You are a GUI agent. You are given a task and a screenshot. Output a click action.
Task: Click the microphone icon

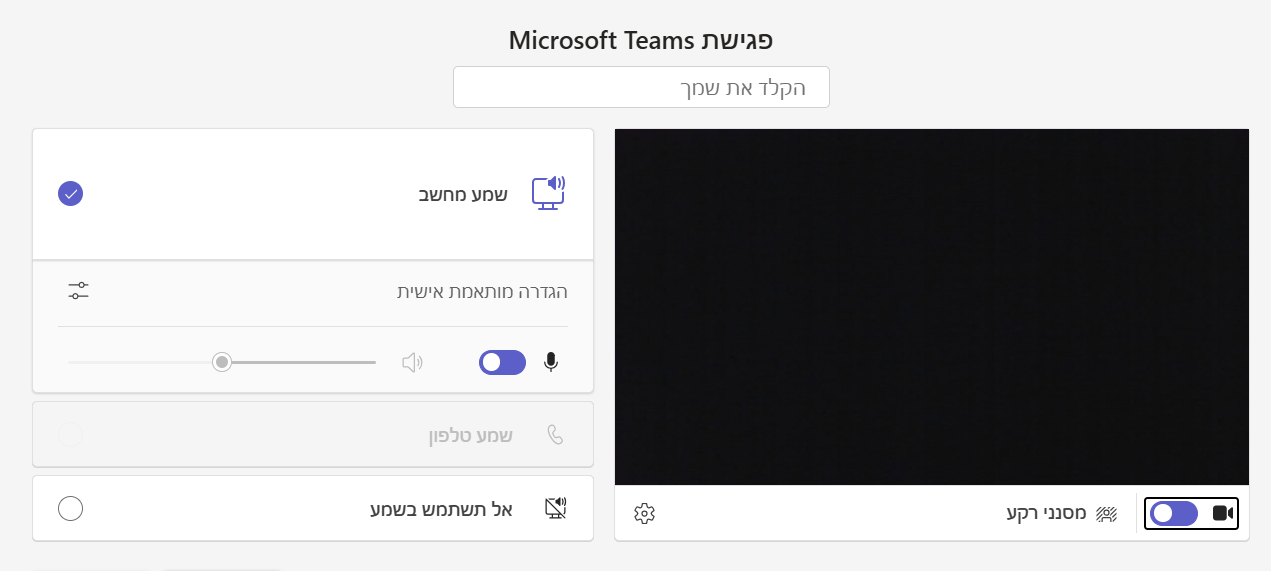pyautogui.click(x=550, y=362)
